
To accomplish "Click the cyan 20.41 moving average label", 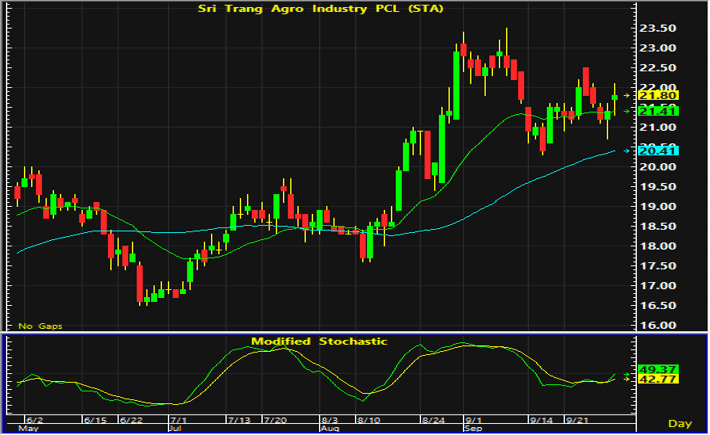I will 658,151.
